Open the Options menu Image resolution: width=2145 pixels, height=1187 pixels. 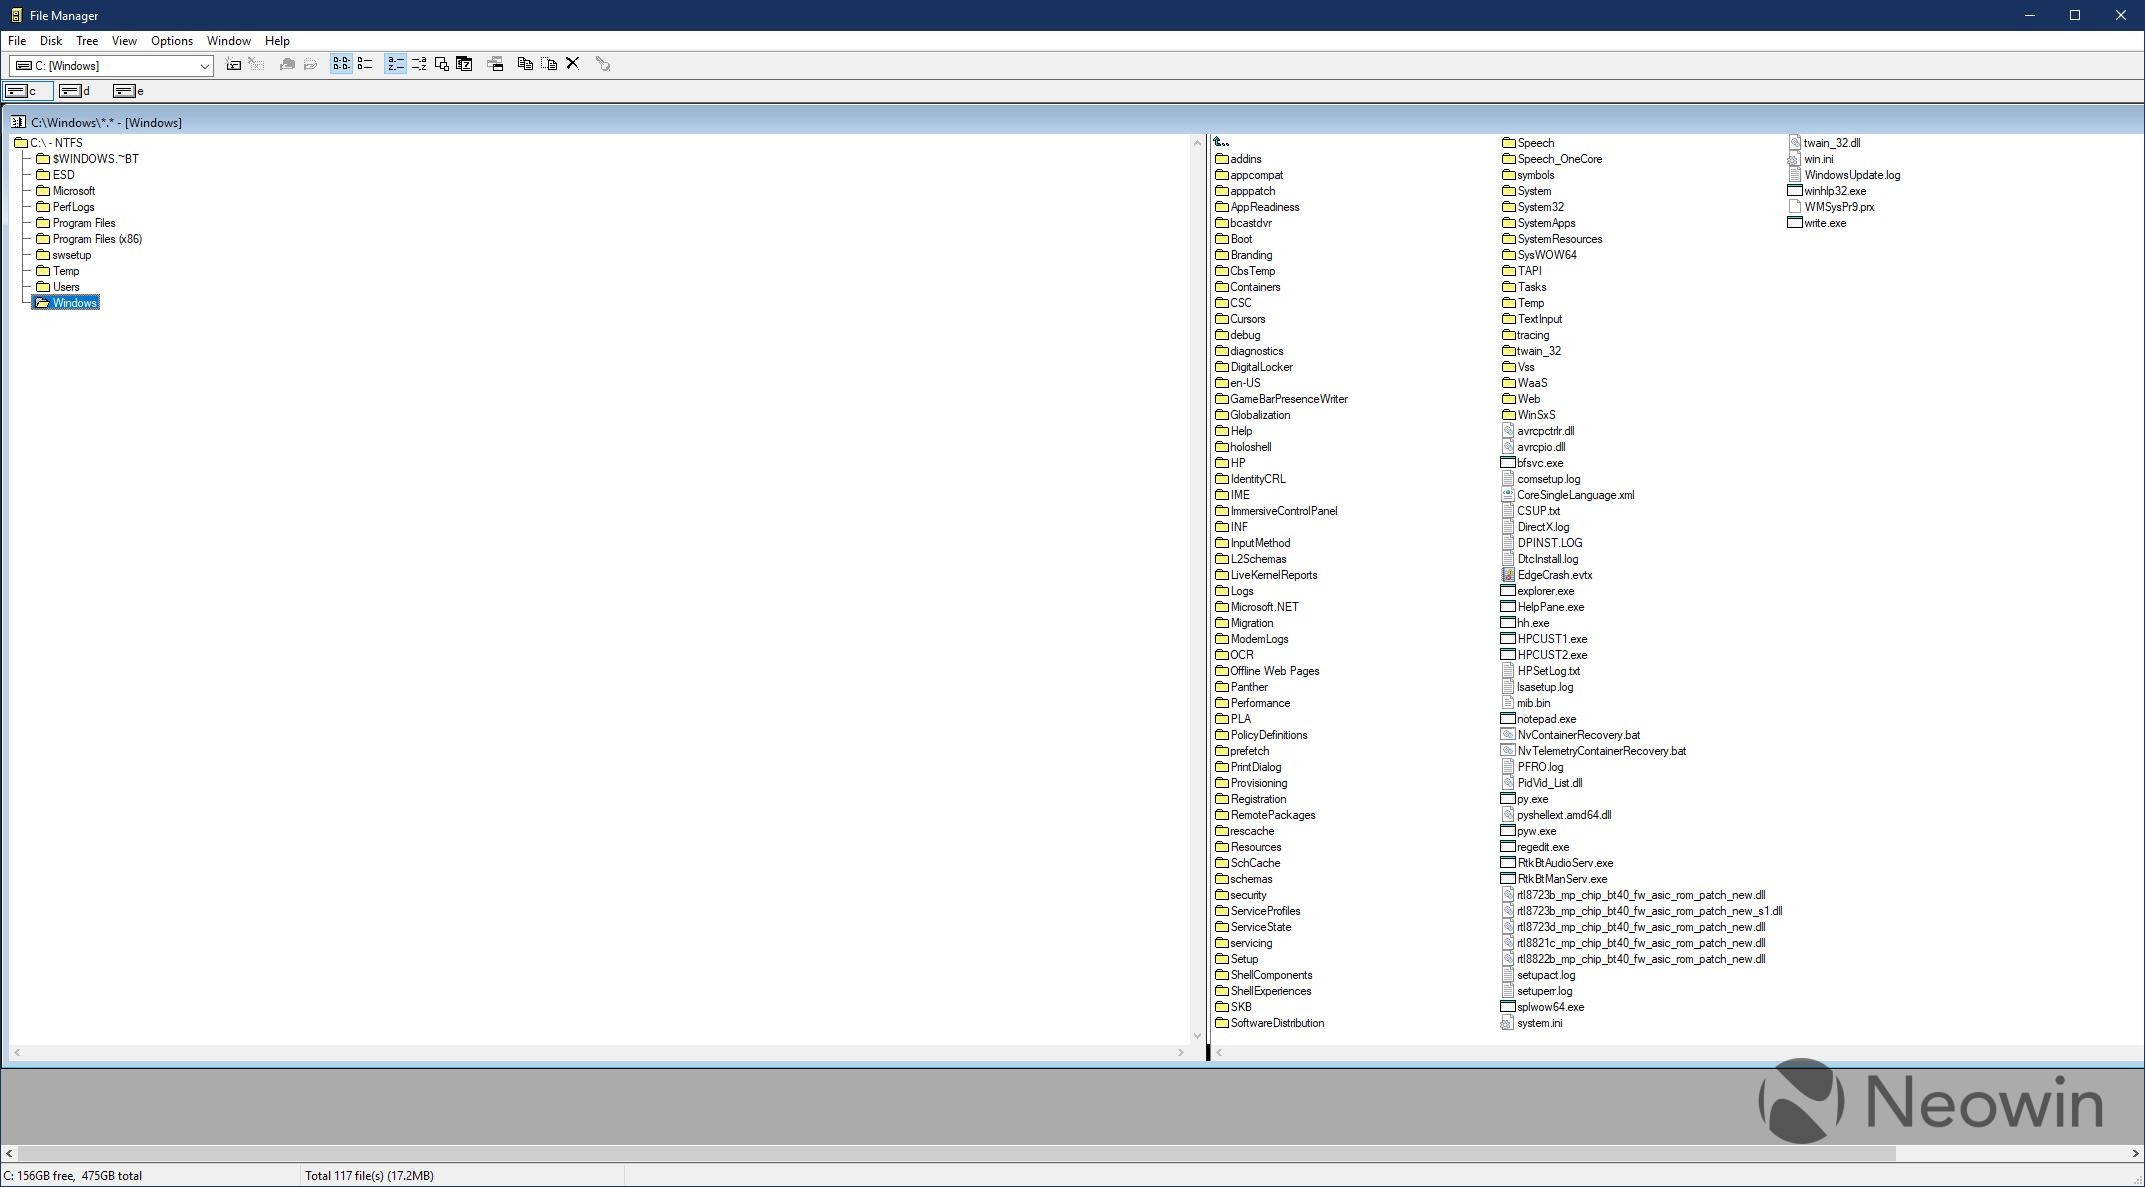tap(172, 41)
